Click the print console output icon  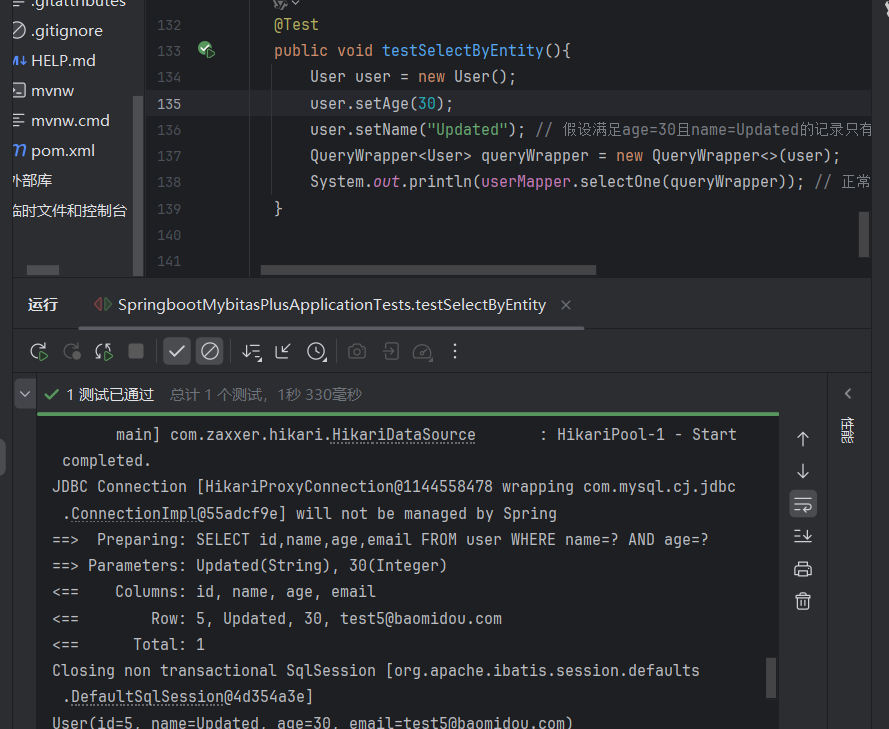coord(803,569)
